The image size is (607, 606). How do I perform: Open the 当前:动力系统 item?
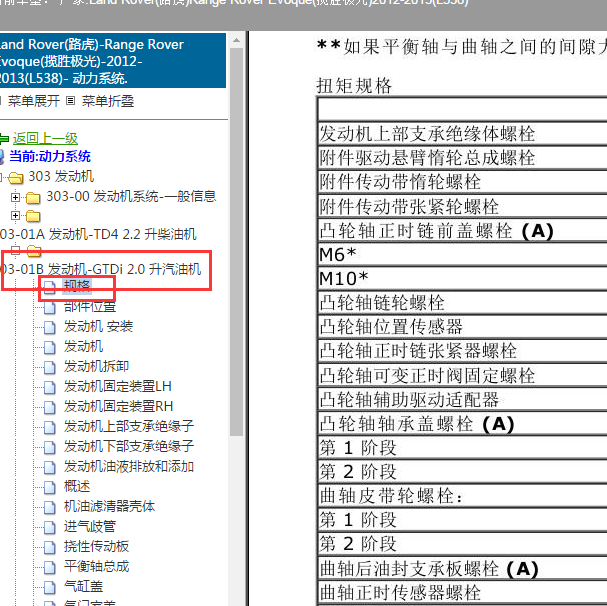(x=50, y=156)
